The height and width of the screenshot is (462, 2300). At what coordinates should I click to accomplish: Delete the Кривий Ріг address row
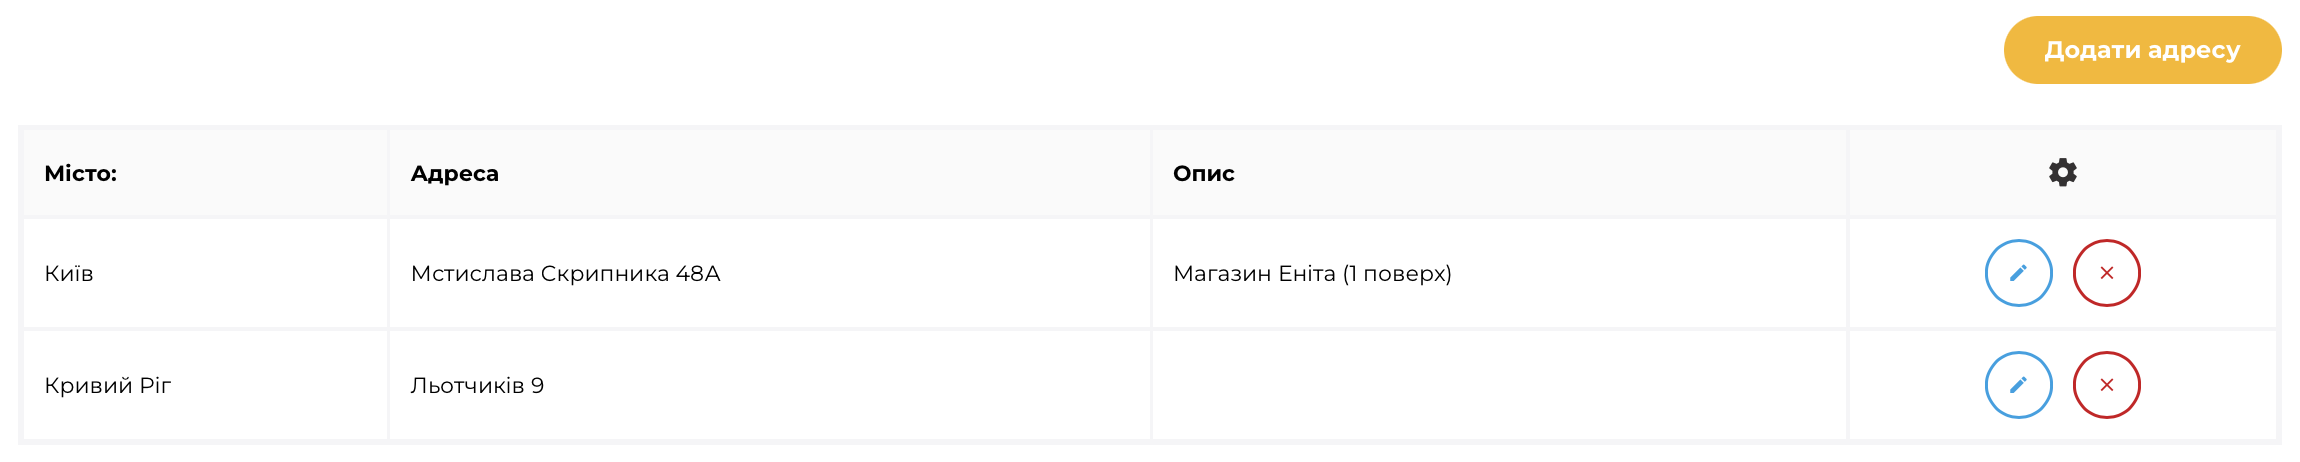(2106, 385)
